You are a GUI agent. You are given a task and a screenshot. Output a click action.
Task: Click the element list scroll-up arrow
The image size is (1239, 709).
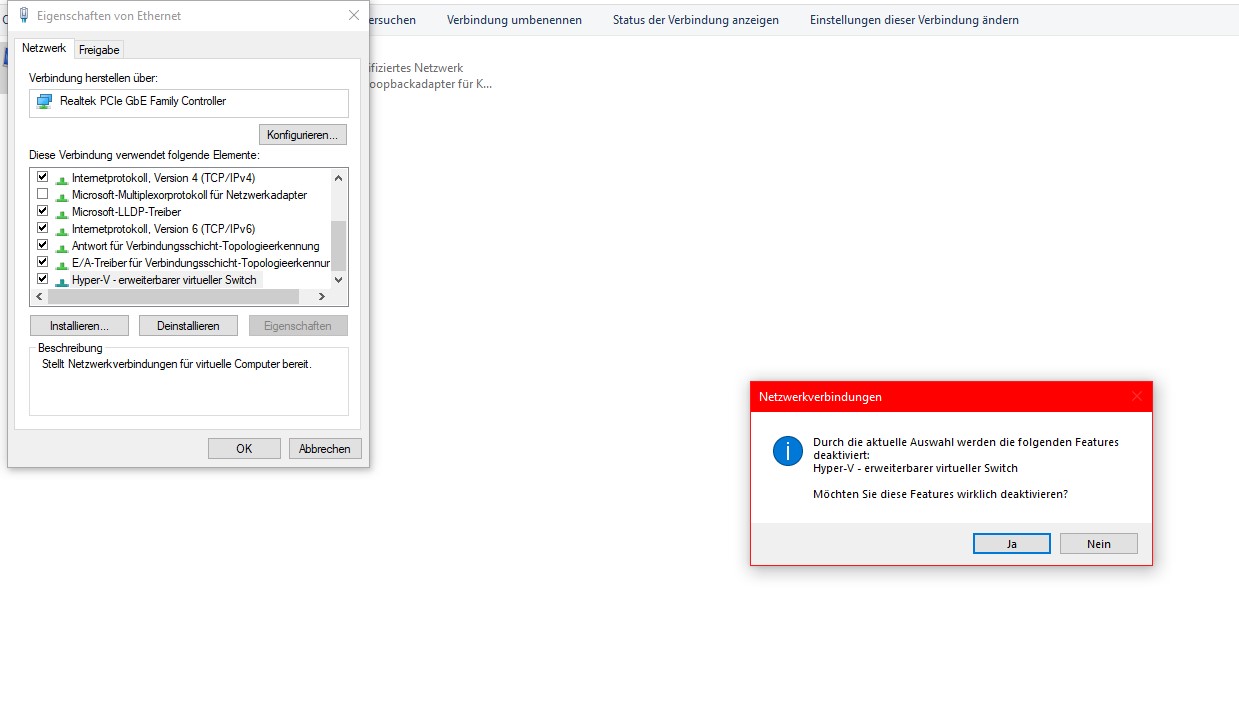point(338,178)
